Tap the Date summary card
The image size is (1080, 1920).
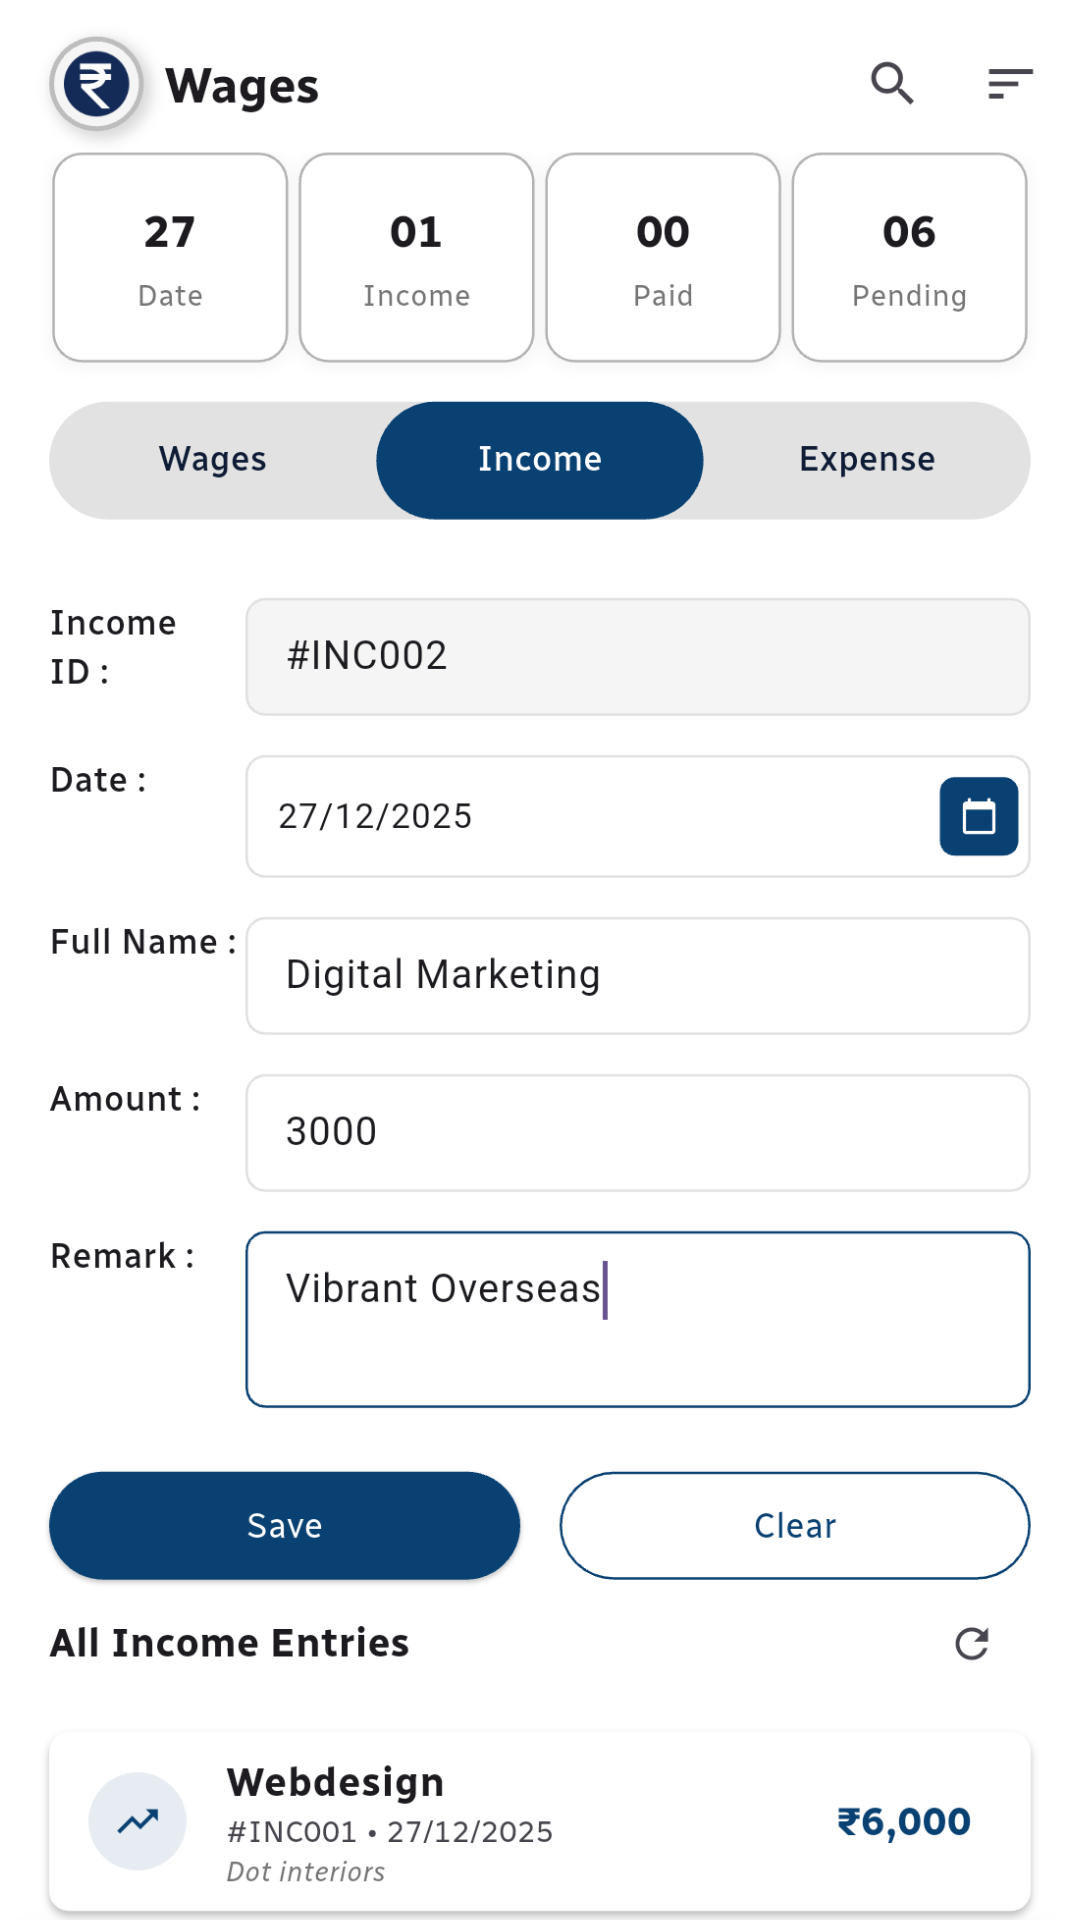click(170, 257)
